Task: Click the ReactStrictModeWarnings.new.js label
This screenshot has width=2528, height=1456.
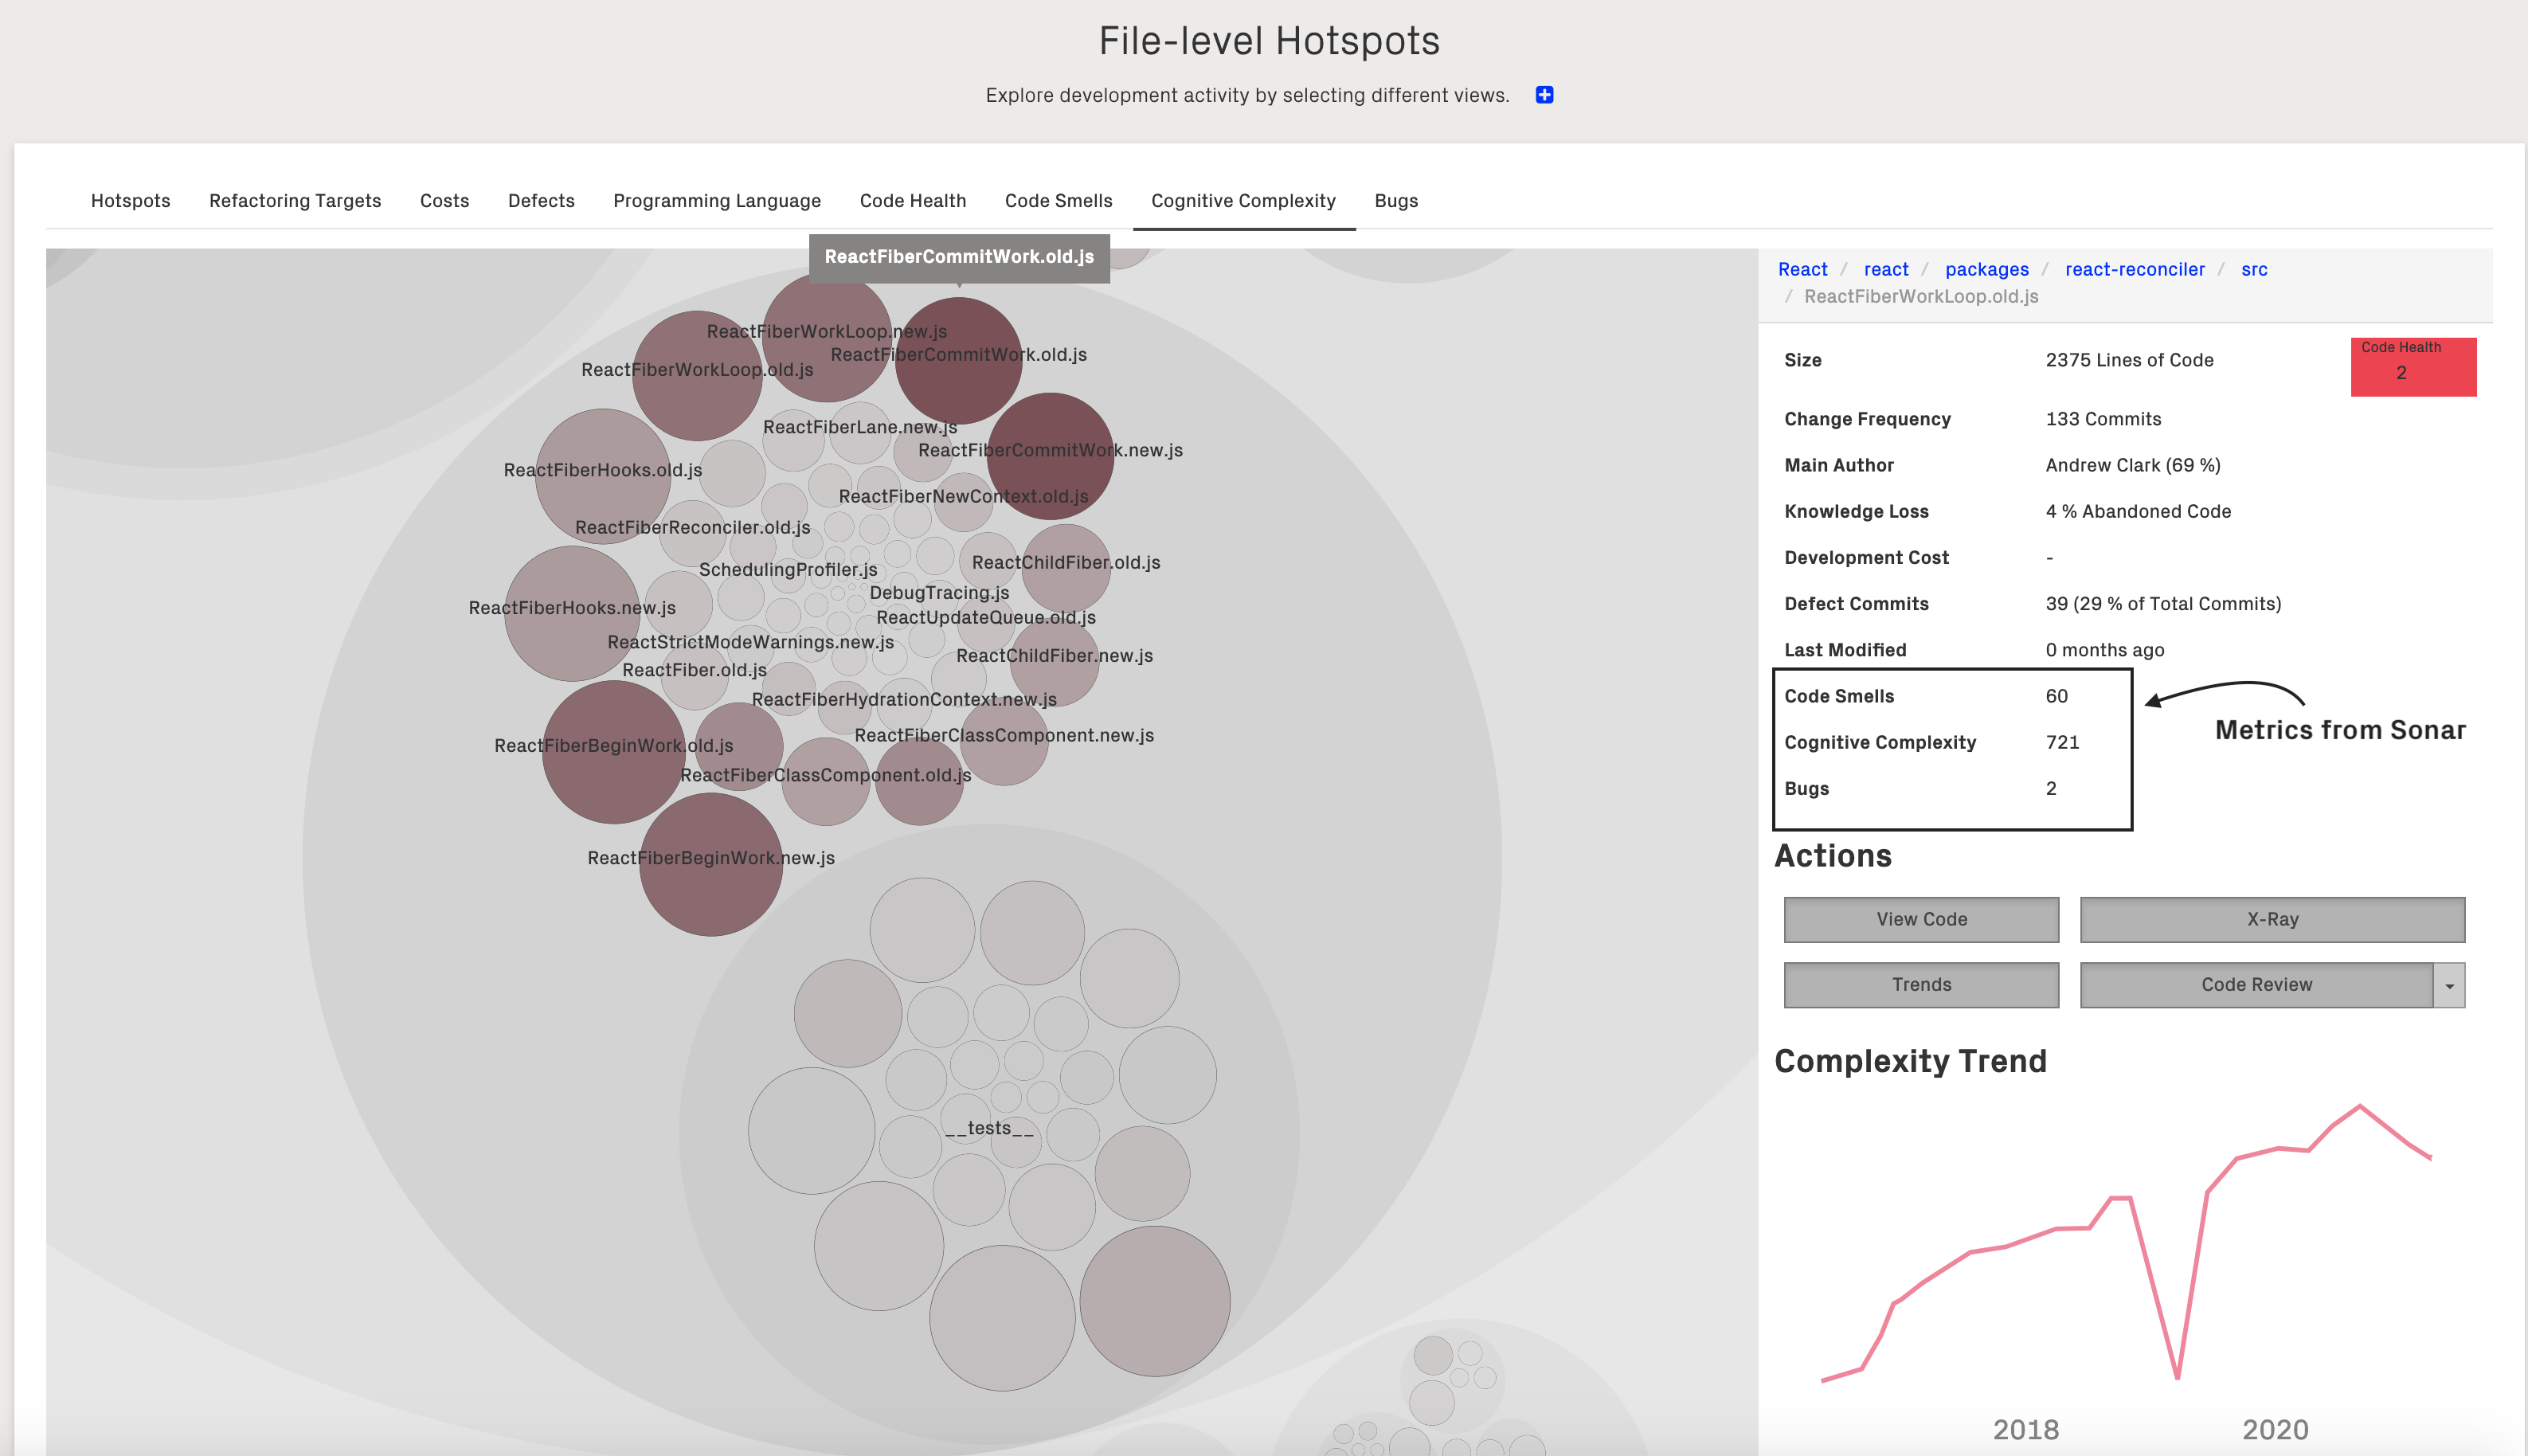Action: [751, 642]
